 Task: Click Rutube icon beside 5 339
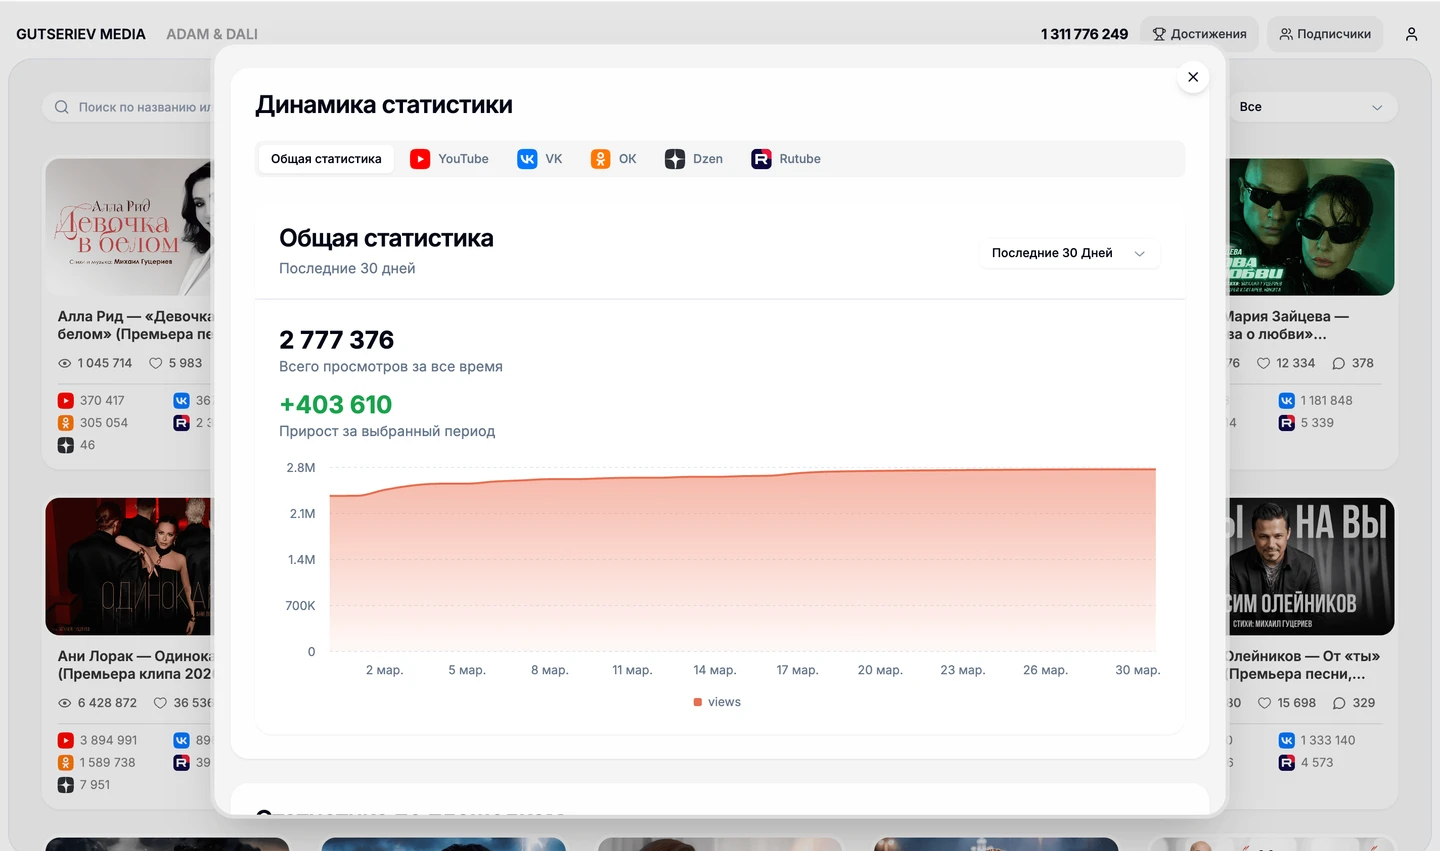[1287, 423]
